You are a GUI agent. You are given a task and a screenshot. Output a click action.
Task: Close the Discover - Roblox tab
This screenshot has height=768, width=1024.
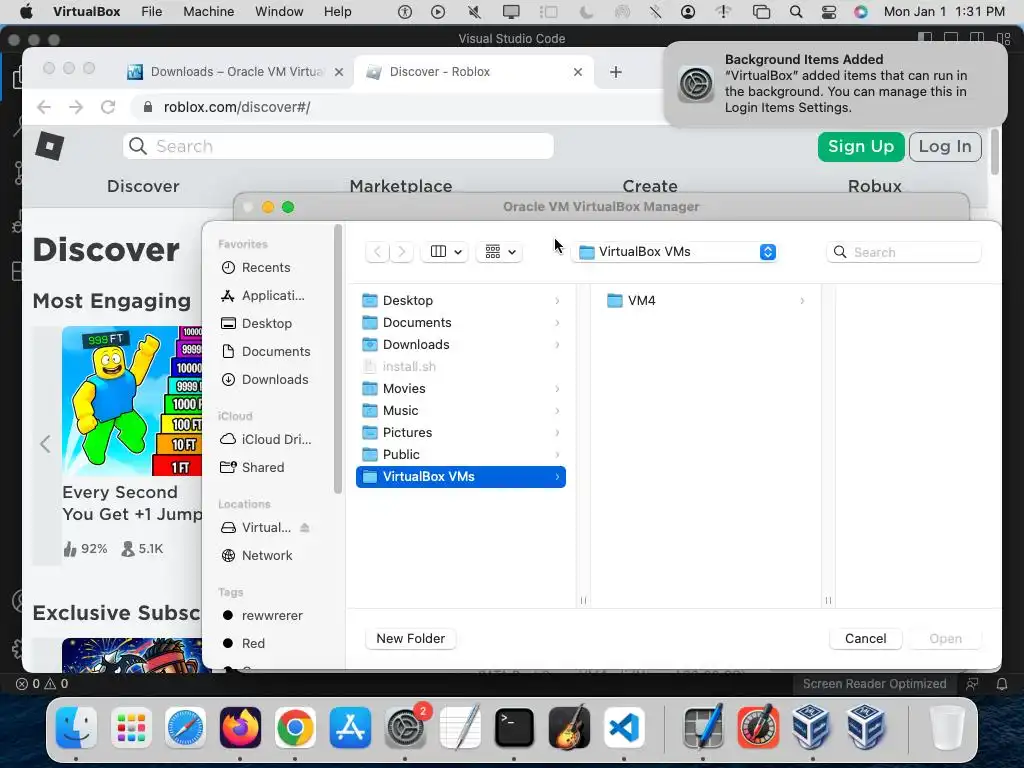[x=577, y=72]
